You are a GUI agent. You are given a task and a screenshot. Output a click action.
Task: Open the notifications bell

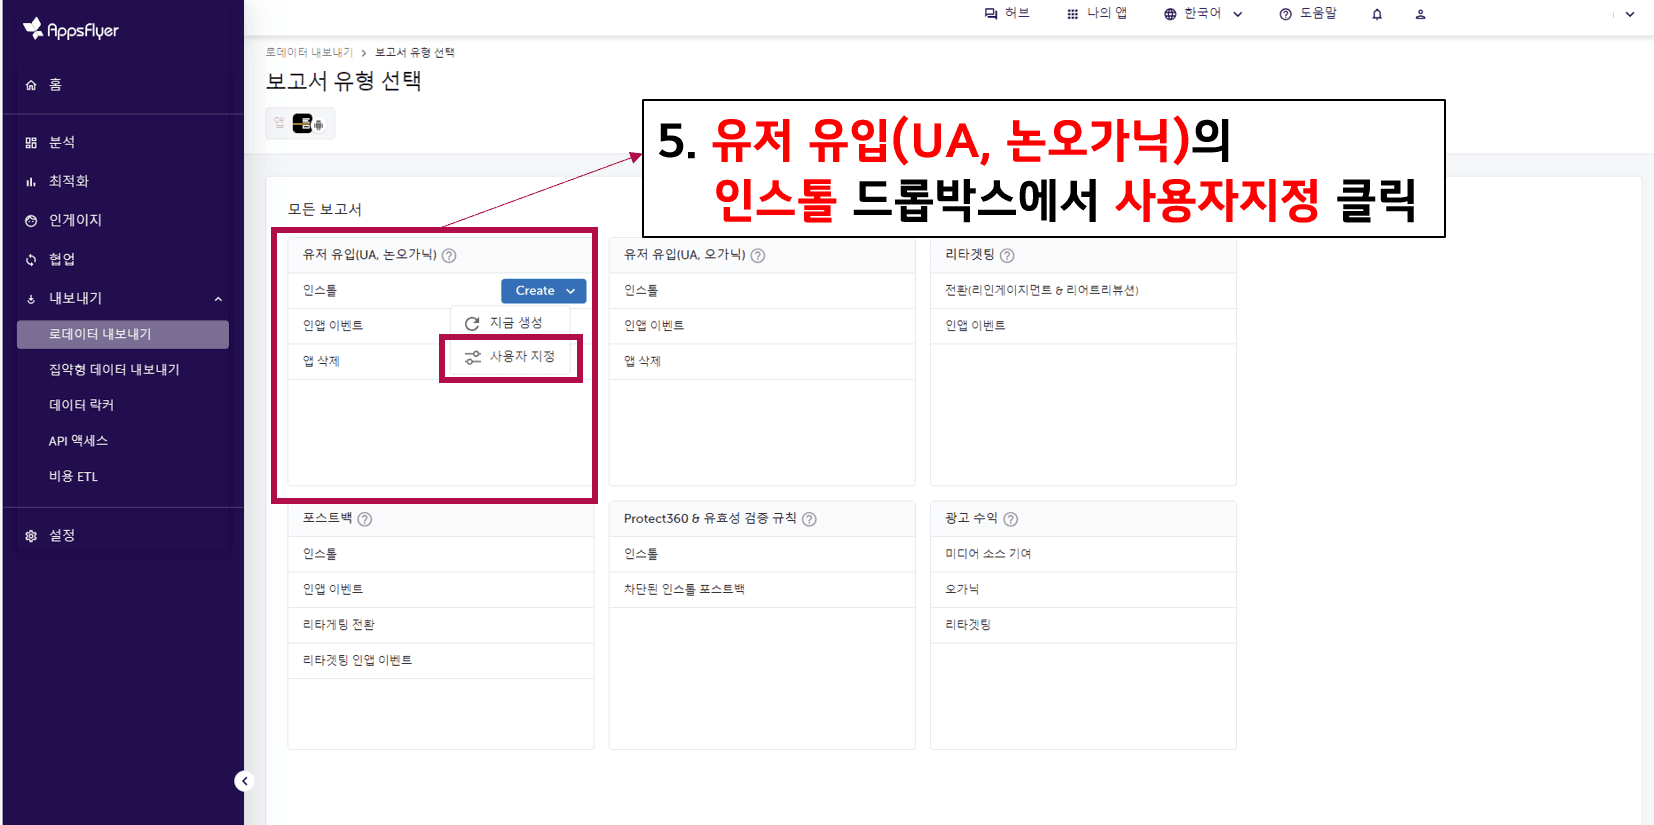point(1377,14)
